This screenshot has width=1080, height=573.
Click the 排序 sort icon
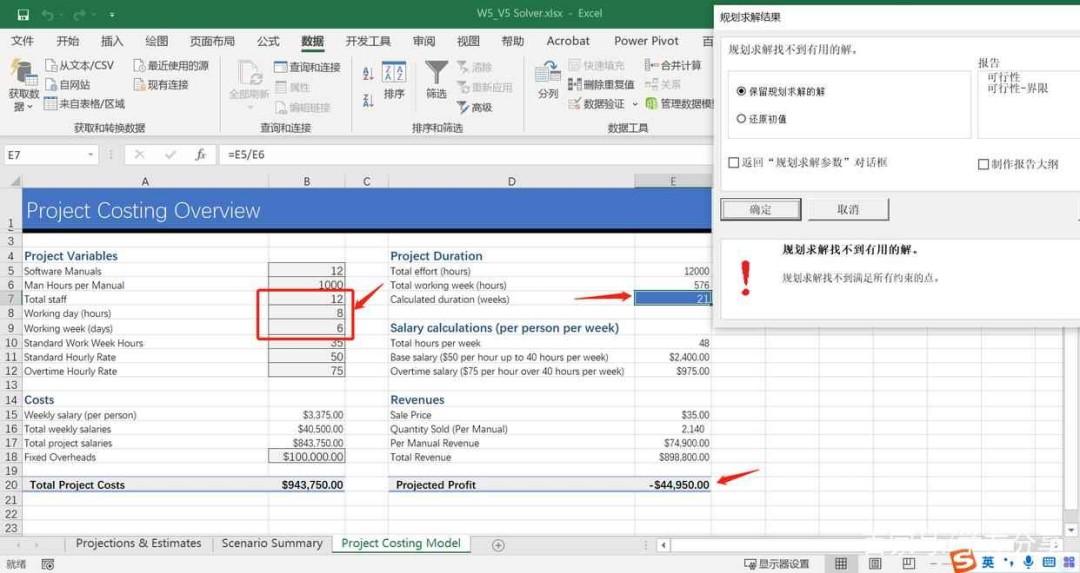394,72
